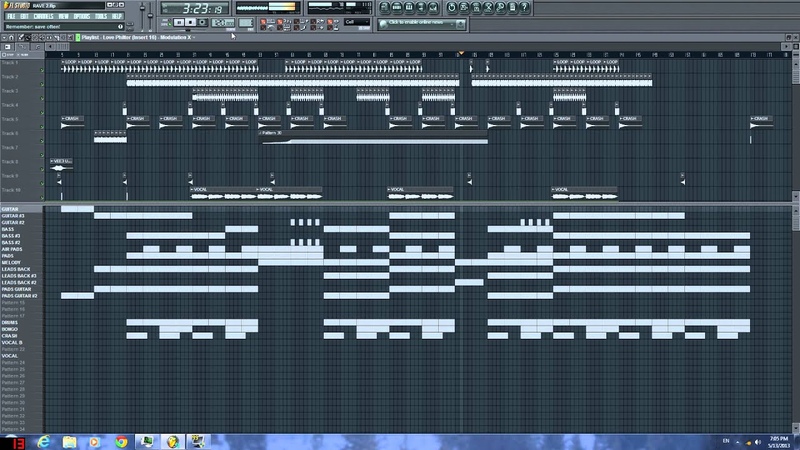
Task: Open the FILE menu
Action: click(x=11, y=16)
